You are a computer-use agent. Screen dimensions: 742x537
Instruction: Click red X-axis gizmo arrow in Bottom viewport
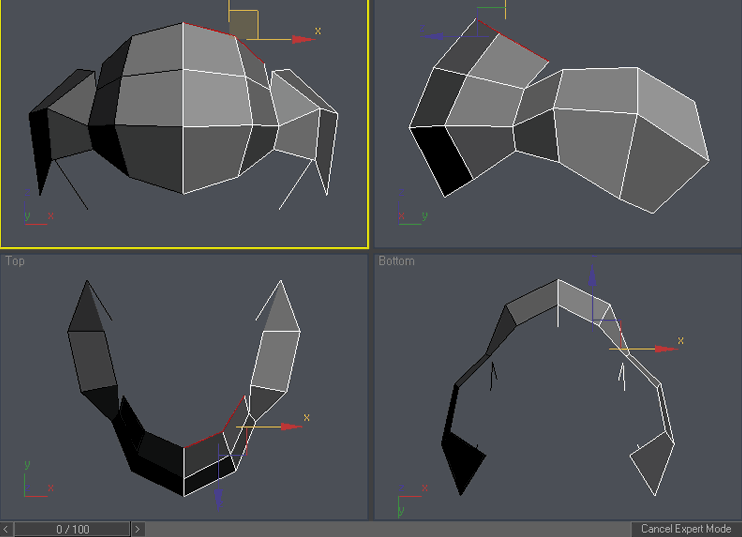point(664,349)
